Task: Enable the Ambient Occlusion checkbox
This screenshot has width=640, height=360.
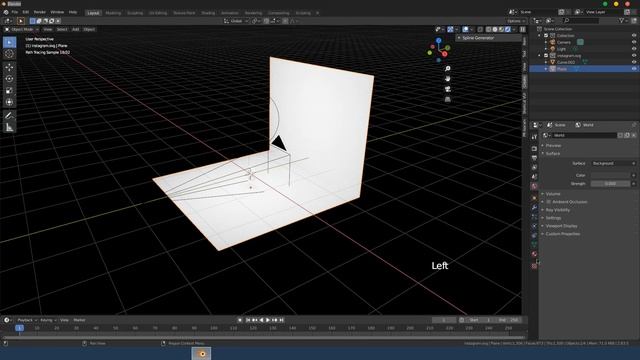Action: click(549, 202)
